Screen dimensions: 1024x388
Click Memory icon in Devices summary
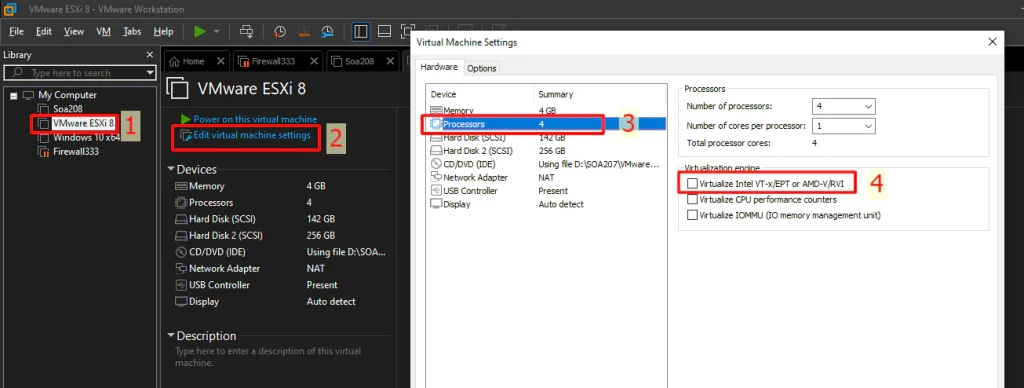[x=181, y=186]
